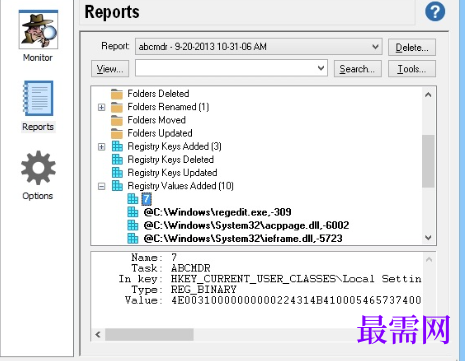Click the Delete... button
Viewport: 469px width, 361px height.
point(412,47)
